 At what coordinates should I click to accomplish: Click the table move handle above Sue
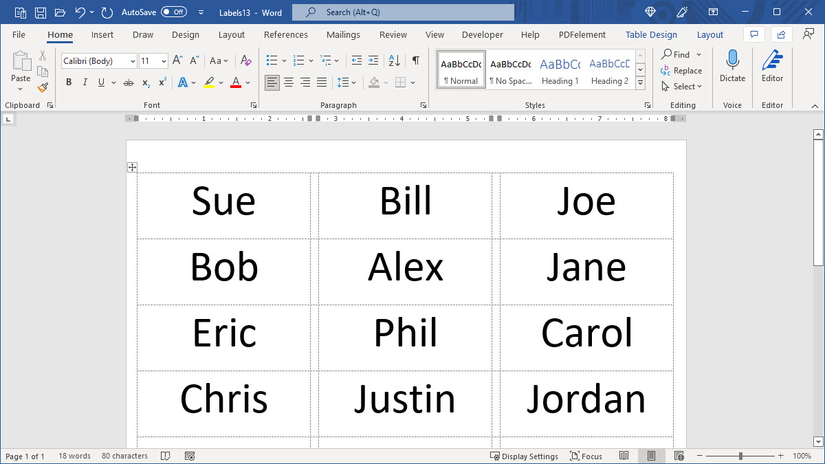point(132,167)
